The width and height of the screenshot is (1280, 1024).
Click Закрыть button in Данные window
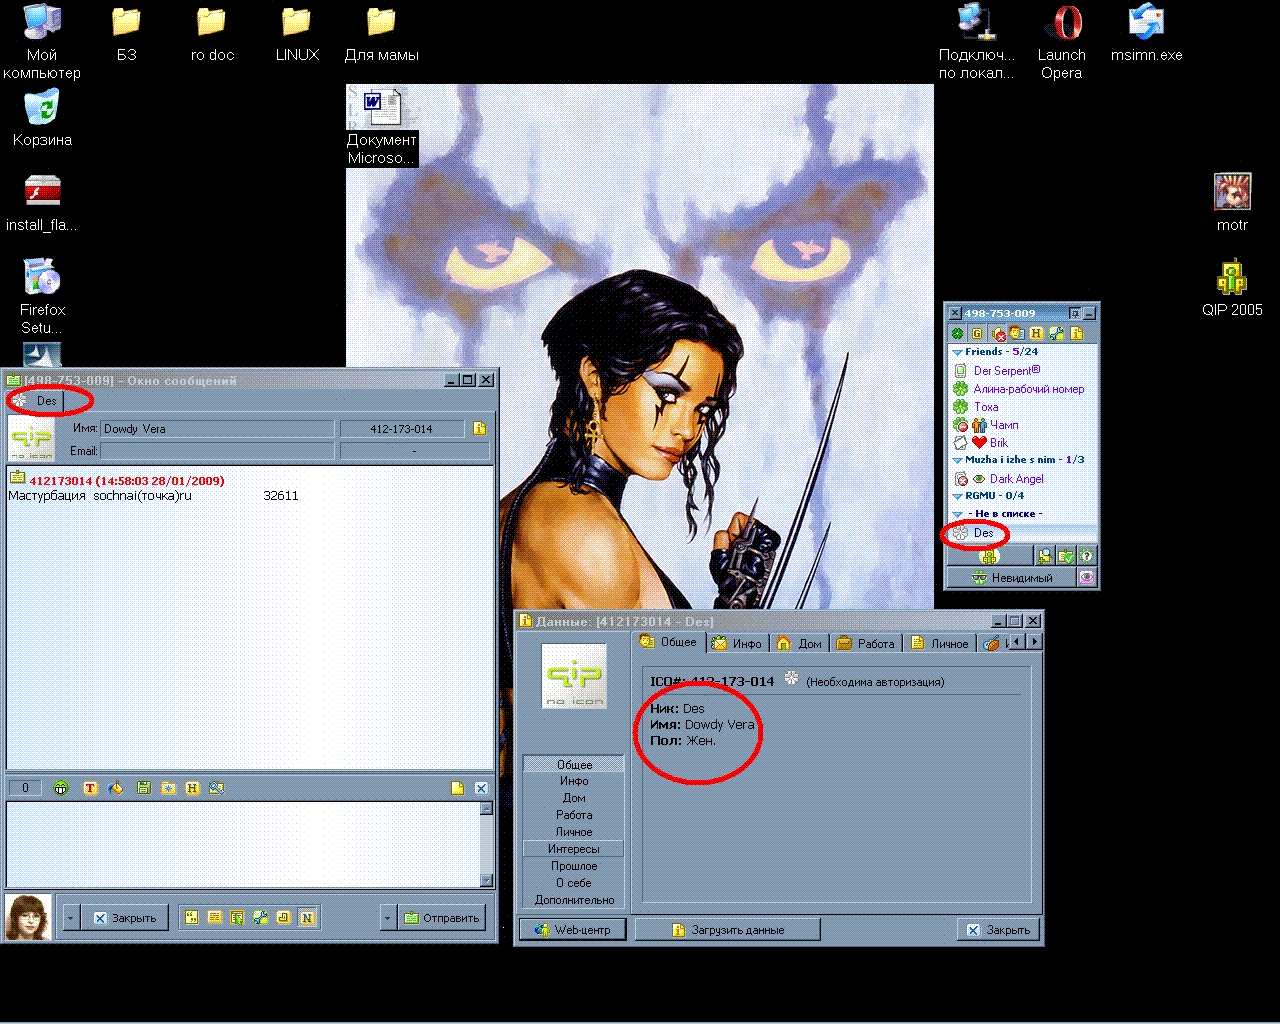(x=999, y=930)
